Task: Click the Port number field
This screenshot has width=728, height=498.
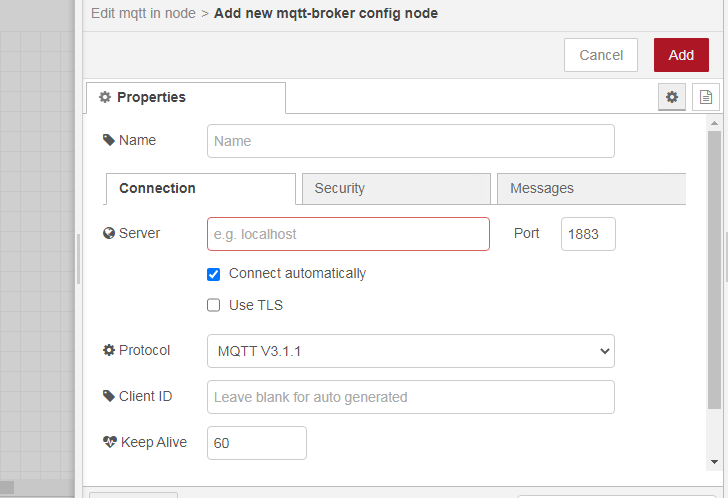Action: pyautogui.click(x=587, y=234)
